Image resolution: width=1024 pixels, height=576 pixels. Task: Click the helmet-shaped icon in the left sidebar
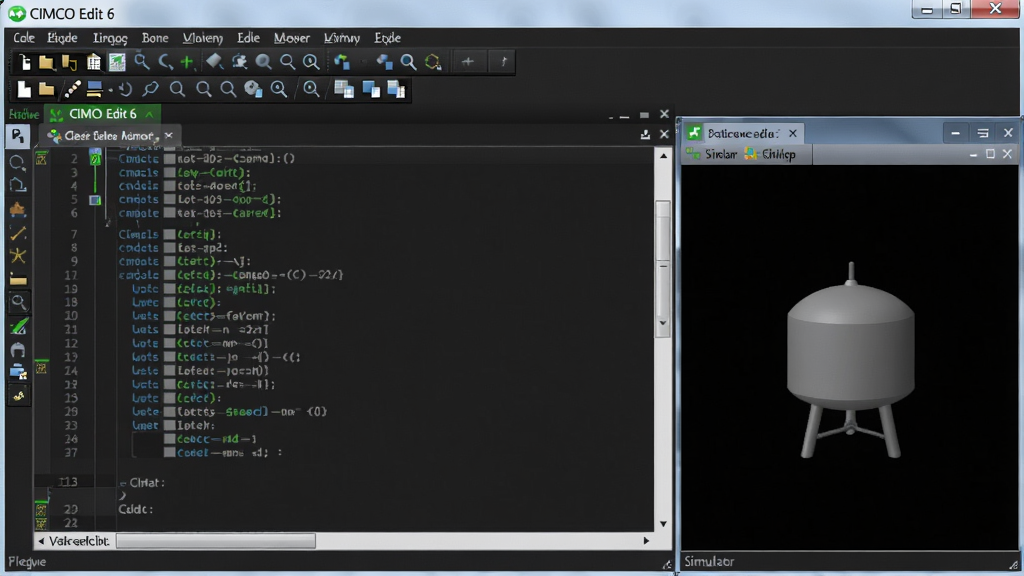tap(18, 349)
